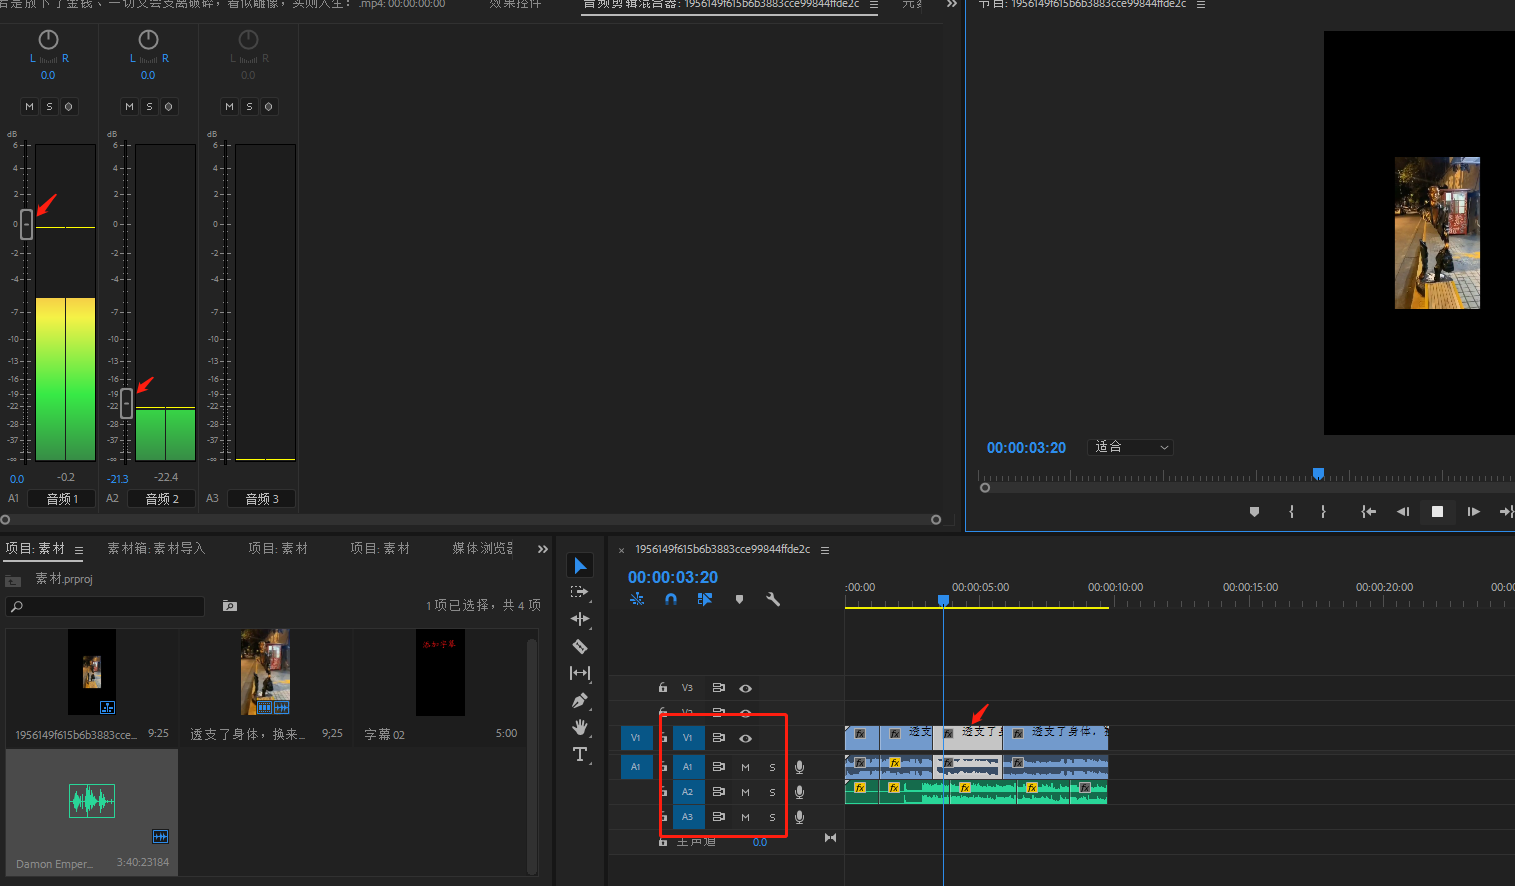1515x886 pixels.
Task: Hide the V1 video track output
Action: click(x=745, y=738)
